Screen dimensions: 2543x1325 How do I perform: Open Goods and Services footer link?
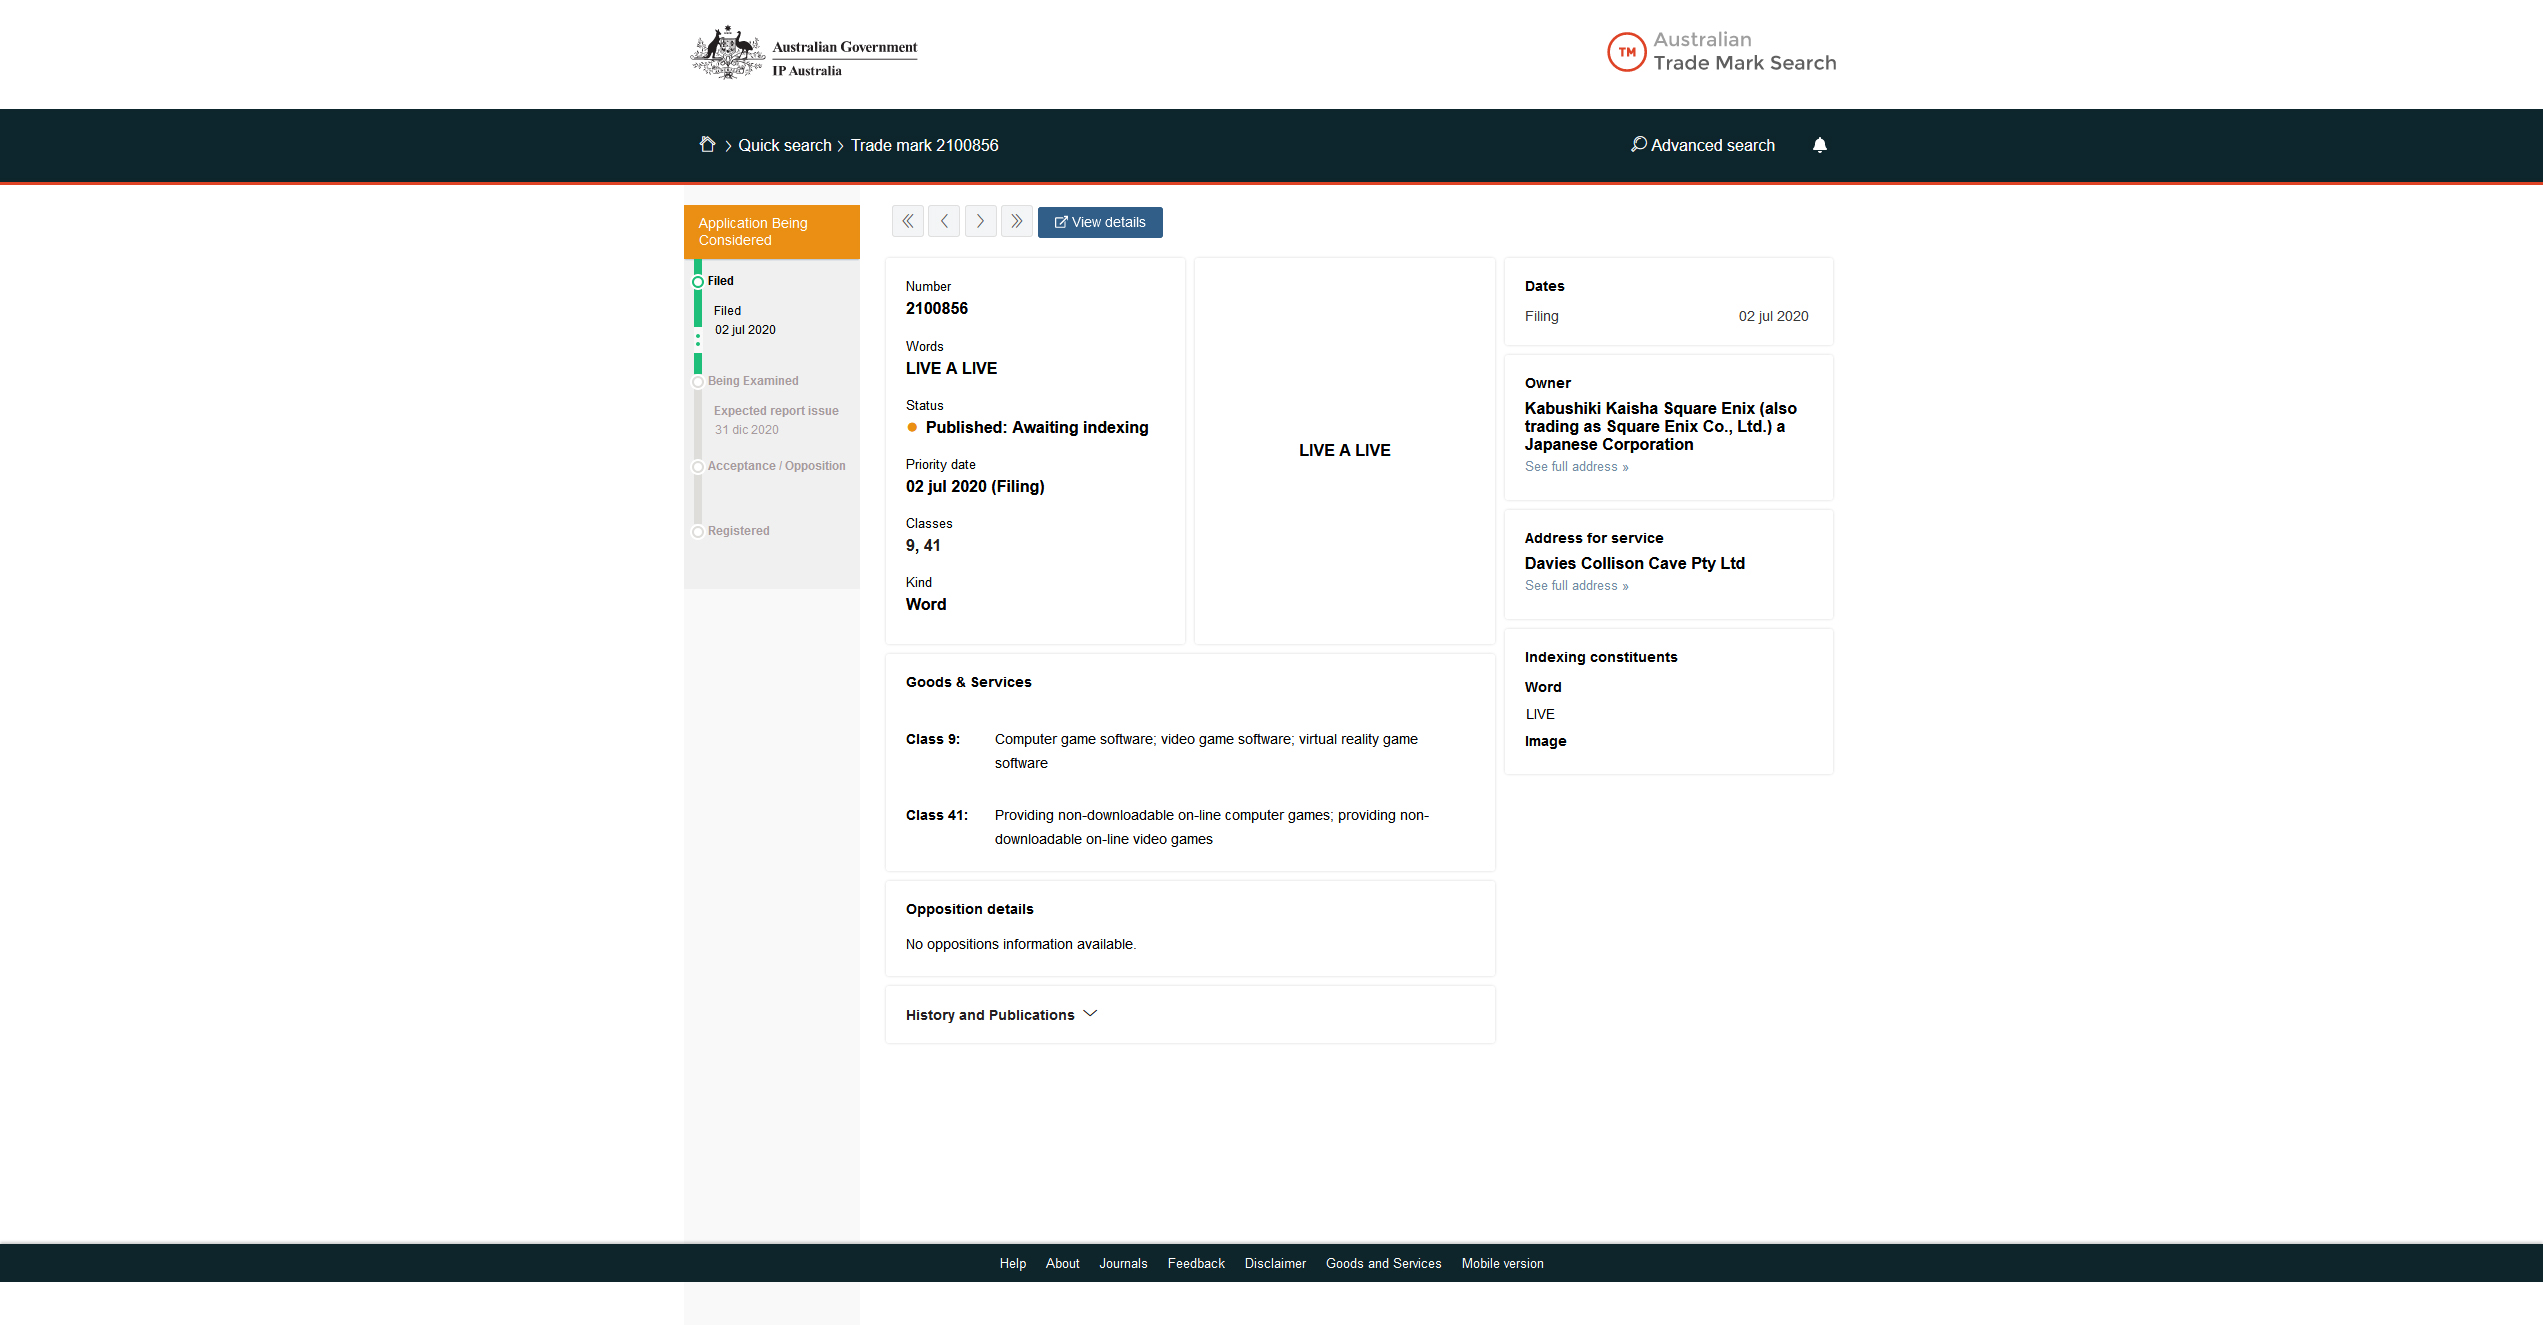1384,1264
